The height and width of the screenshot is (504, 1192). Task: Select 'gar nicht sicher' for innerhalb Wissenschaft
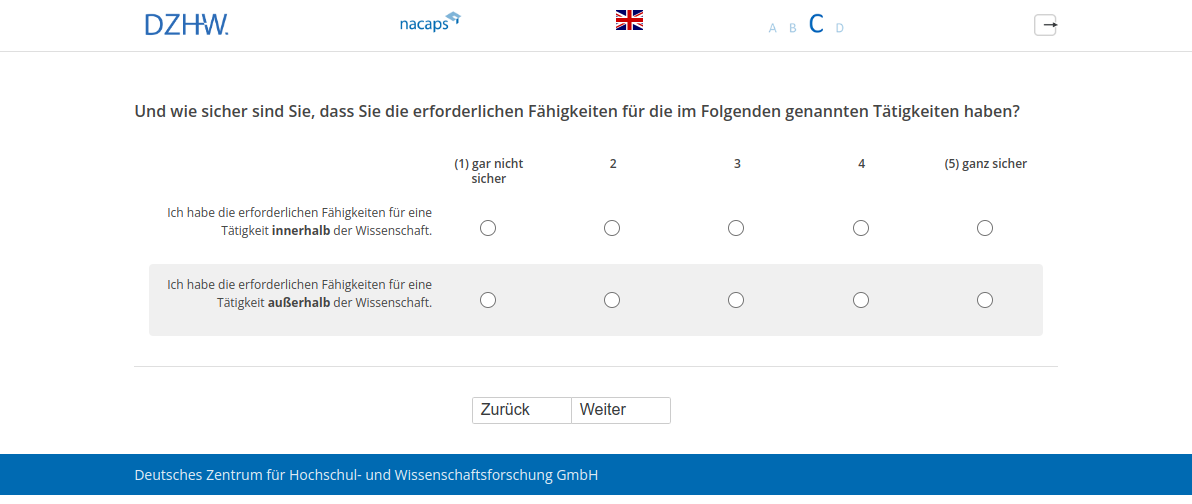click(x=488, y=228)
